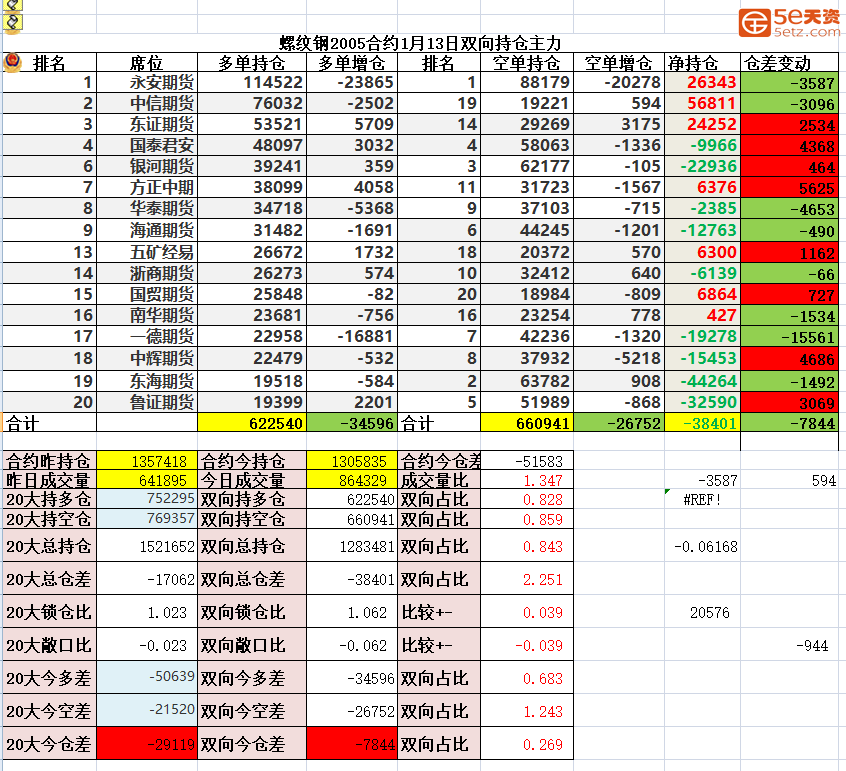Click the 昨日成交量 label cell
Screen dimensions: 846x771
point(50,480)
